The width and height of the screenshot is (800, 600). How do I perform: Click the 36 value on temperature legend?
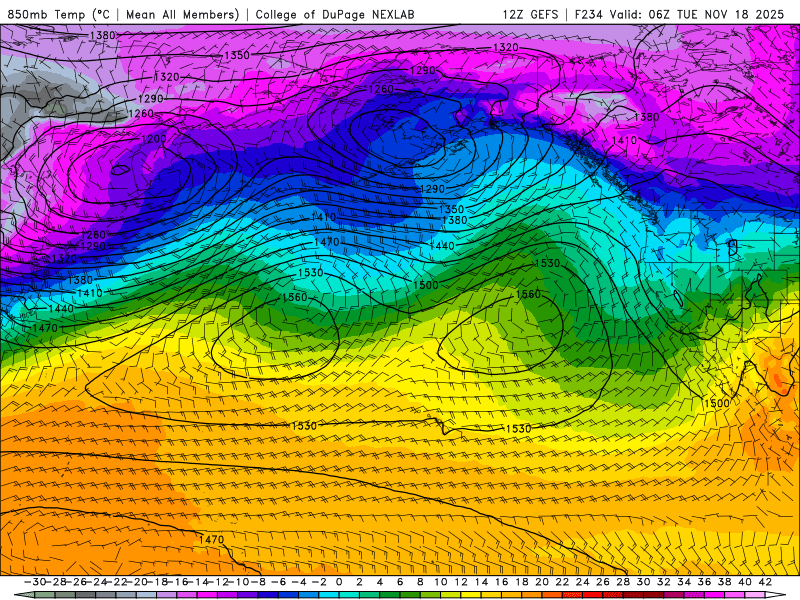(x=705, y=582)
